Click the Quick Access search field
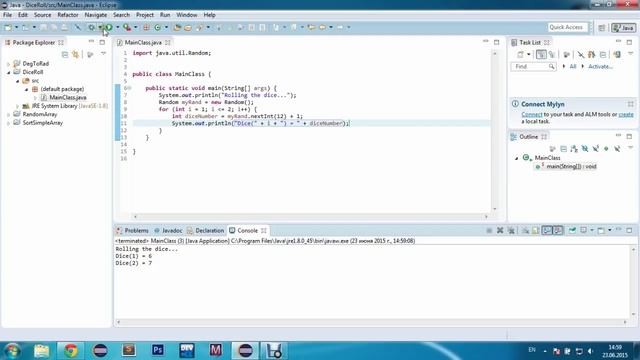640x360 pixels. point(568,27)
